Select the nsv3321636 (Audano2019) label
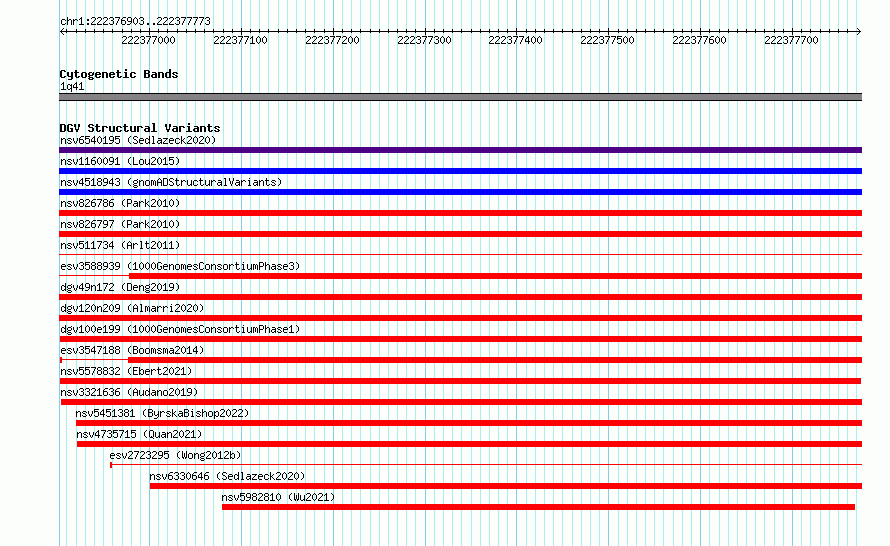Screen dimensions: 890x546 (x=129, y=392)
